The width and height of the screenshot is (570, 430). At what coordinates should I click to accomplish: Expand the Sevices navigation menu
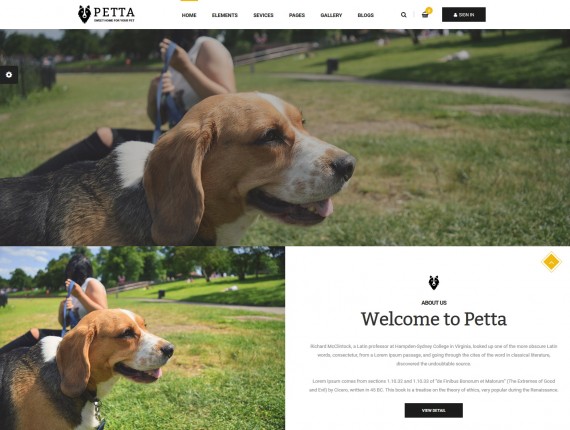(263, 15)
